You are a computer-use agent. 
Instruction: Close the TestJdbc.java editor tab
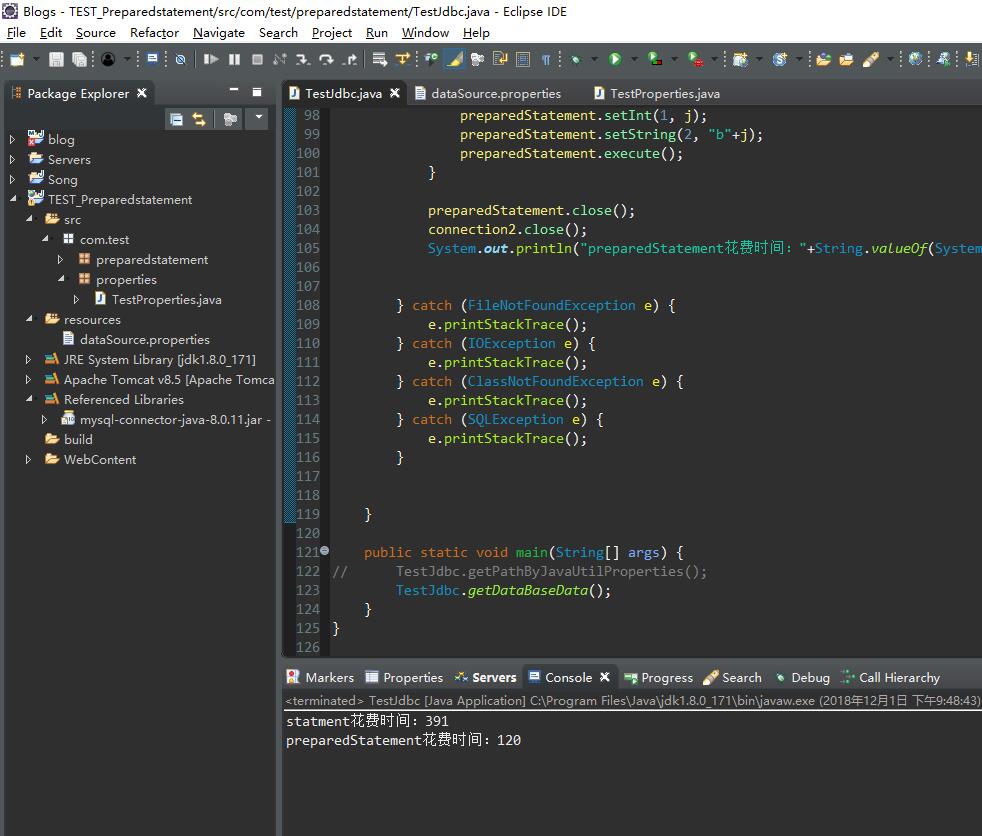pos(395,93)
